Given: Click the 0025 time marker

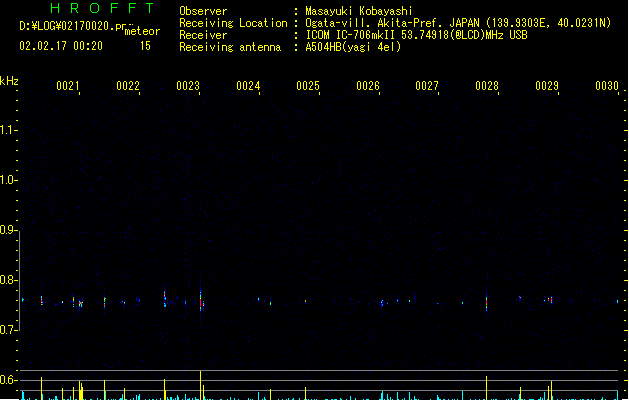Looking at the screenshot, I should click(308, 86).
